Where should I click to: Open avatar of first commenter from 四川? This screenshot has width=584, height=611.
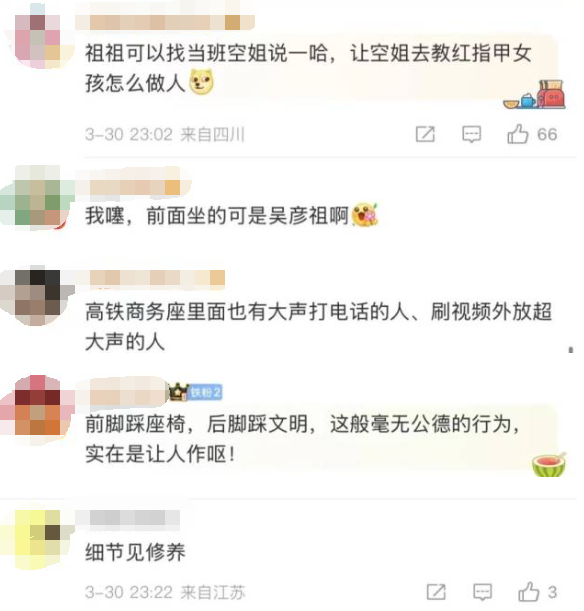38,38
